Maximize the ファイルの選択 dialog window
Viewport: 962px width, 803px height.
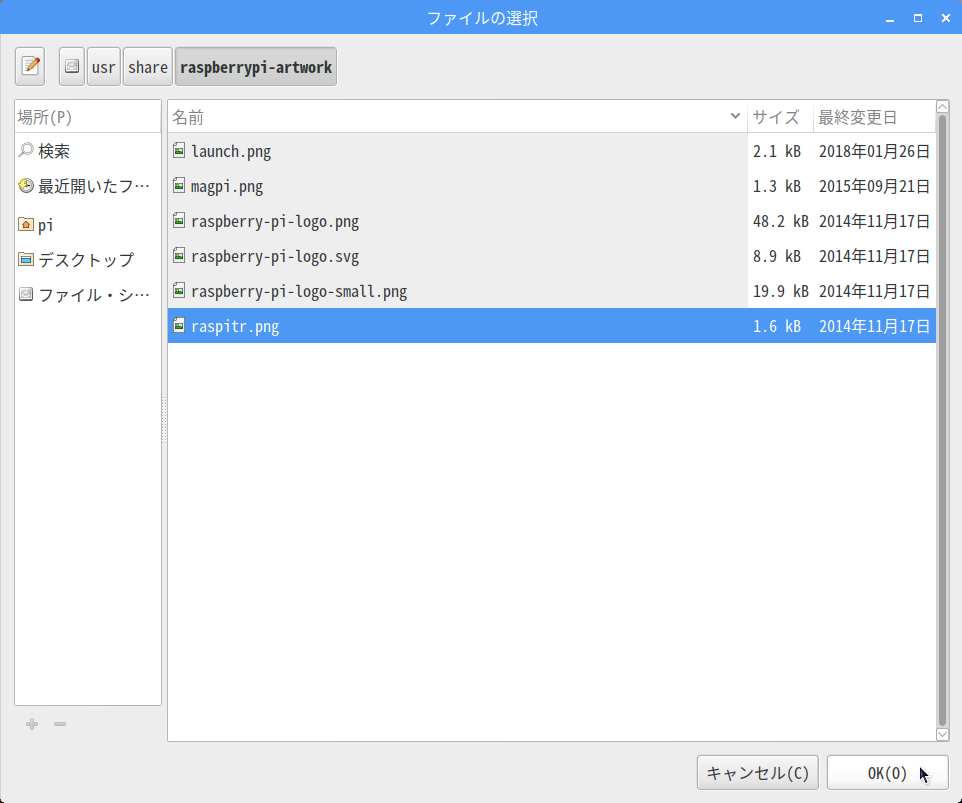pyautogui.click(x=918, y=18)
